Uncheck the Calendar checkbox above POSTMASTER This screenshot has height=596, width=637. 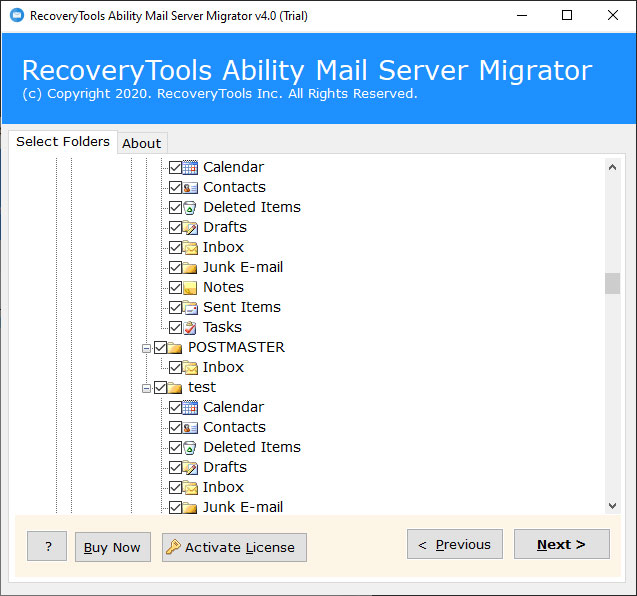(x=176, y=167)
